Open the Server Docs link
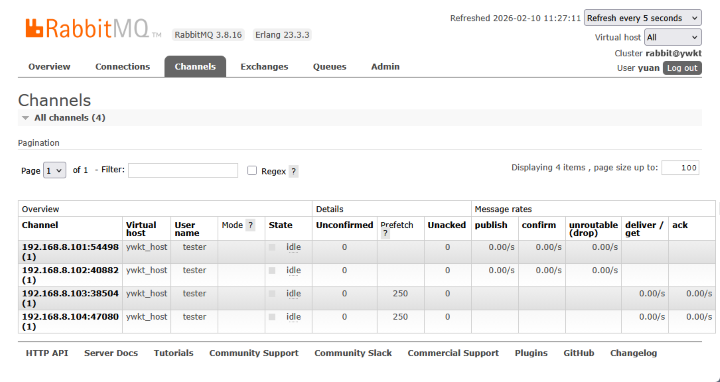The width and height of the screenshot is (720, 382). click(x=111, y=353)
